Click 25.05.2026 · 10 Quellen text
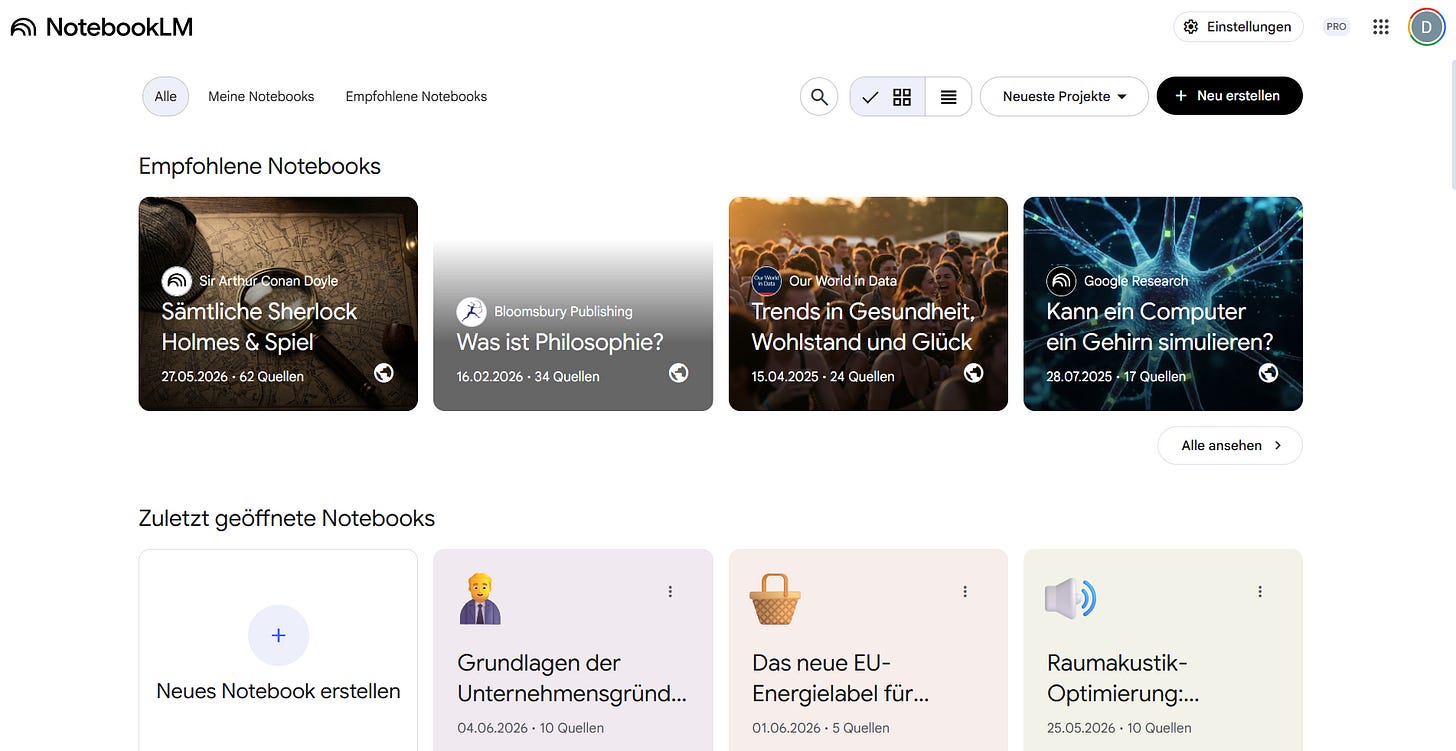This screenshot has height=751, width=1456. click(x=1119, y=728)
